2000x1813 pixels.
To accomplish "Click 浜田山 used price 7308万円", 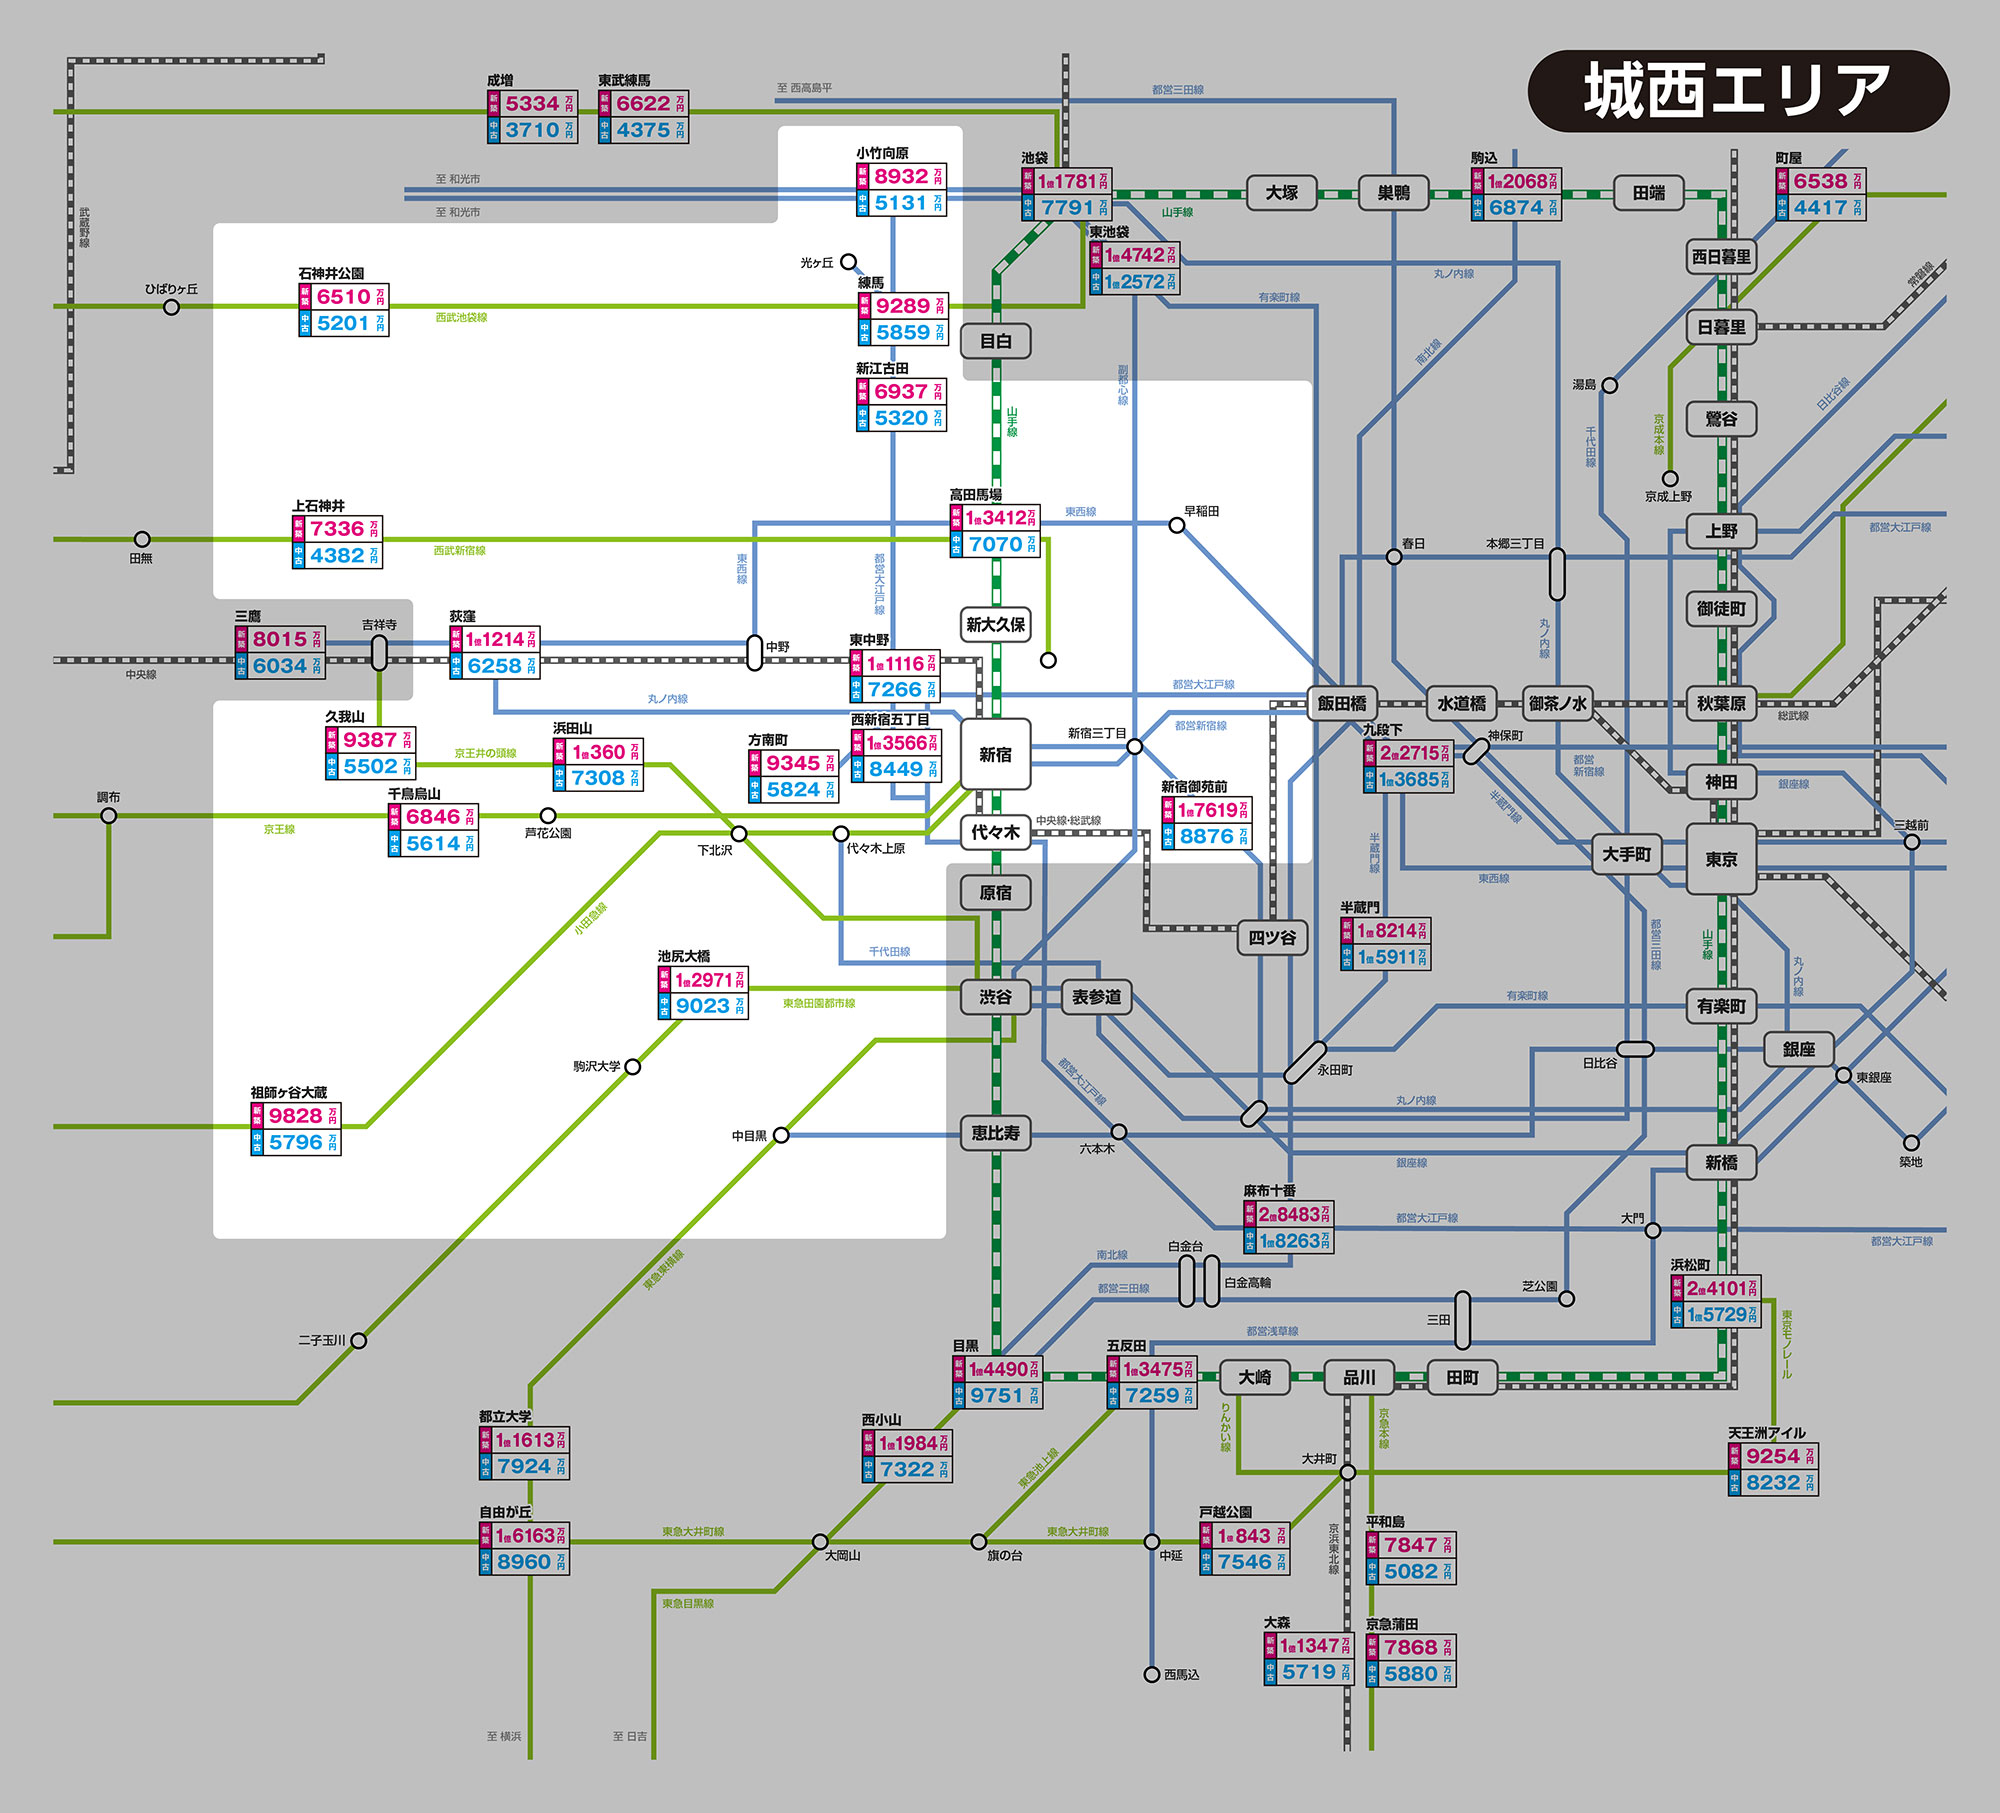I will [x=598, y=778].
